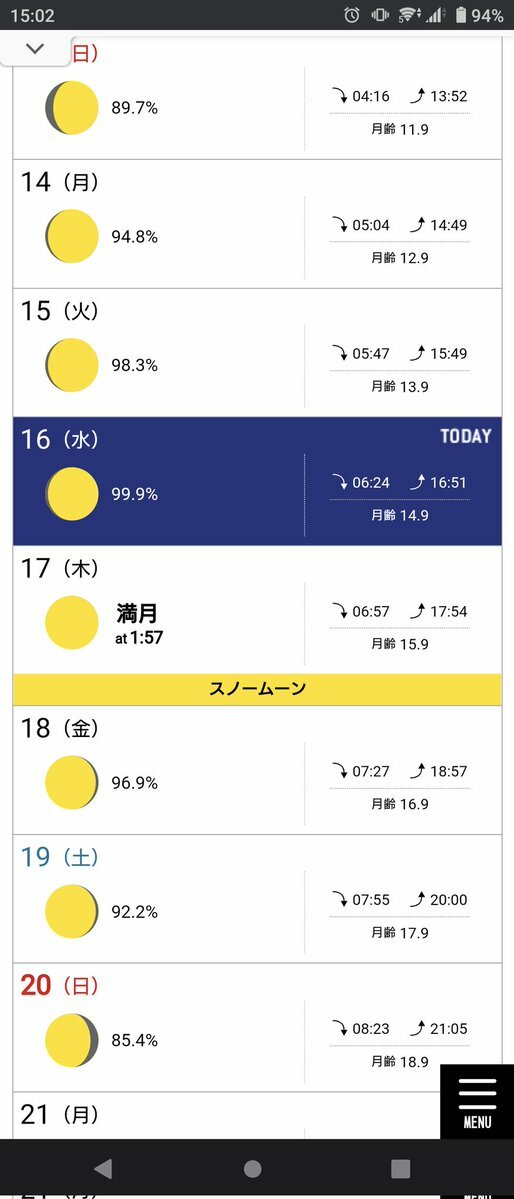Select today's highlighted row for 16 (水)
Screen dimensions: 514x1199
pyautogui.click(x=257, y=481)
